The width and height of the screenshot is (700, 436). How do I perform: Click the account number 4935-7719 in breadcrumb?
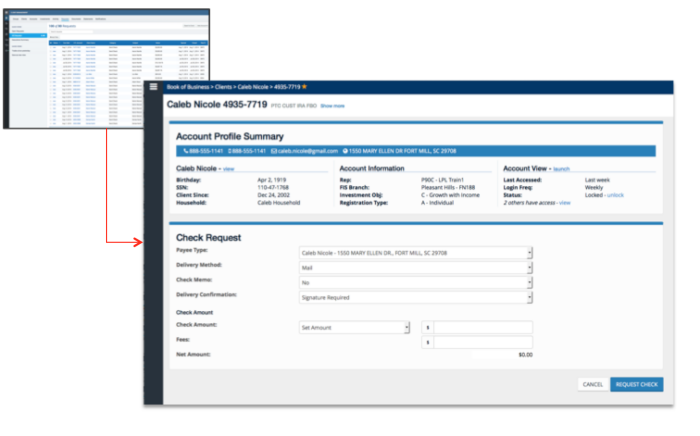click(287, 87)
